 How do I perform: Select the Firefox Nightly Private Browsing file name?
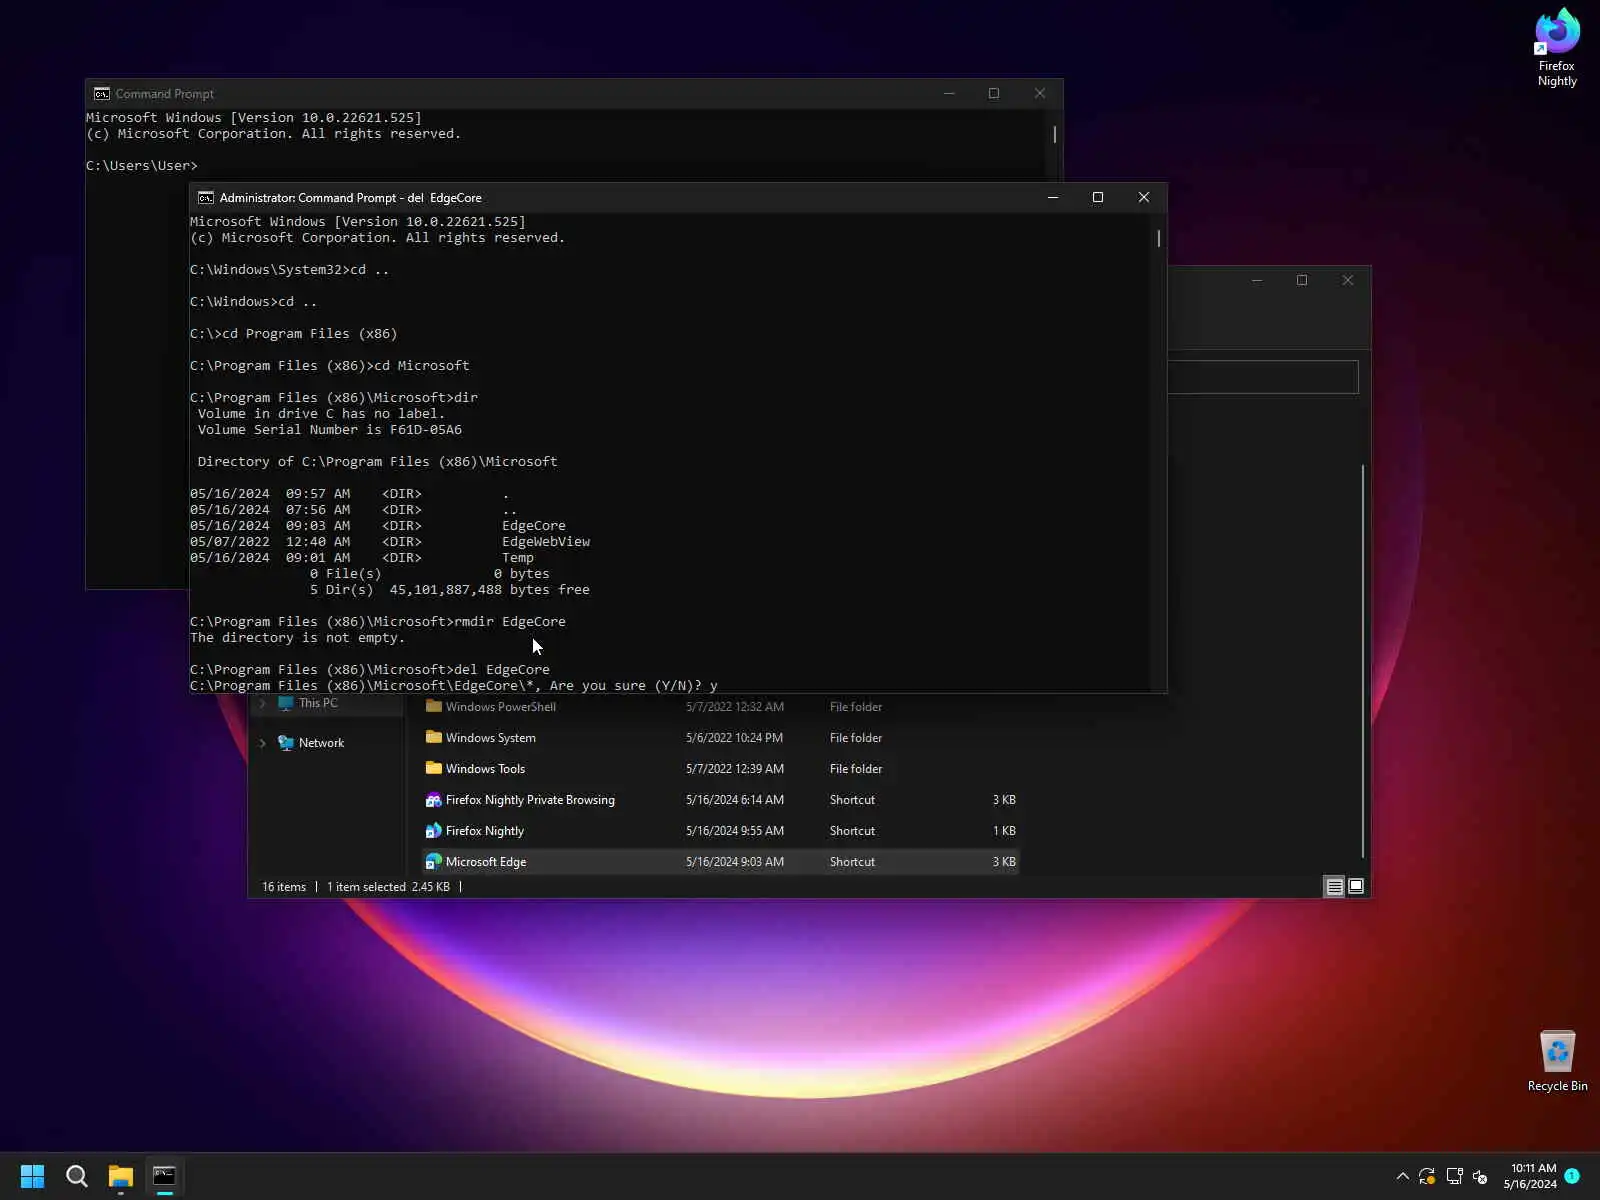pos(530,800)
